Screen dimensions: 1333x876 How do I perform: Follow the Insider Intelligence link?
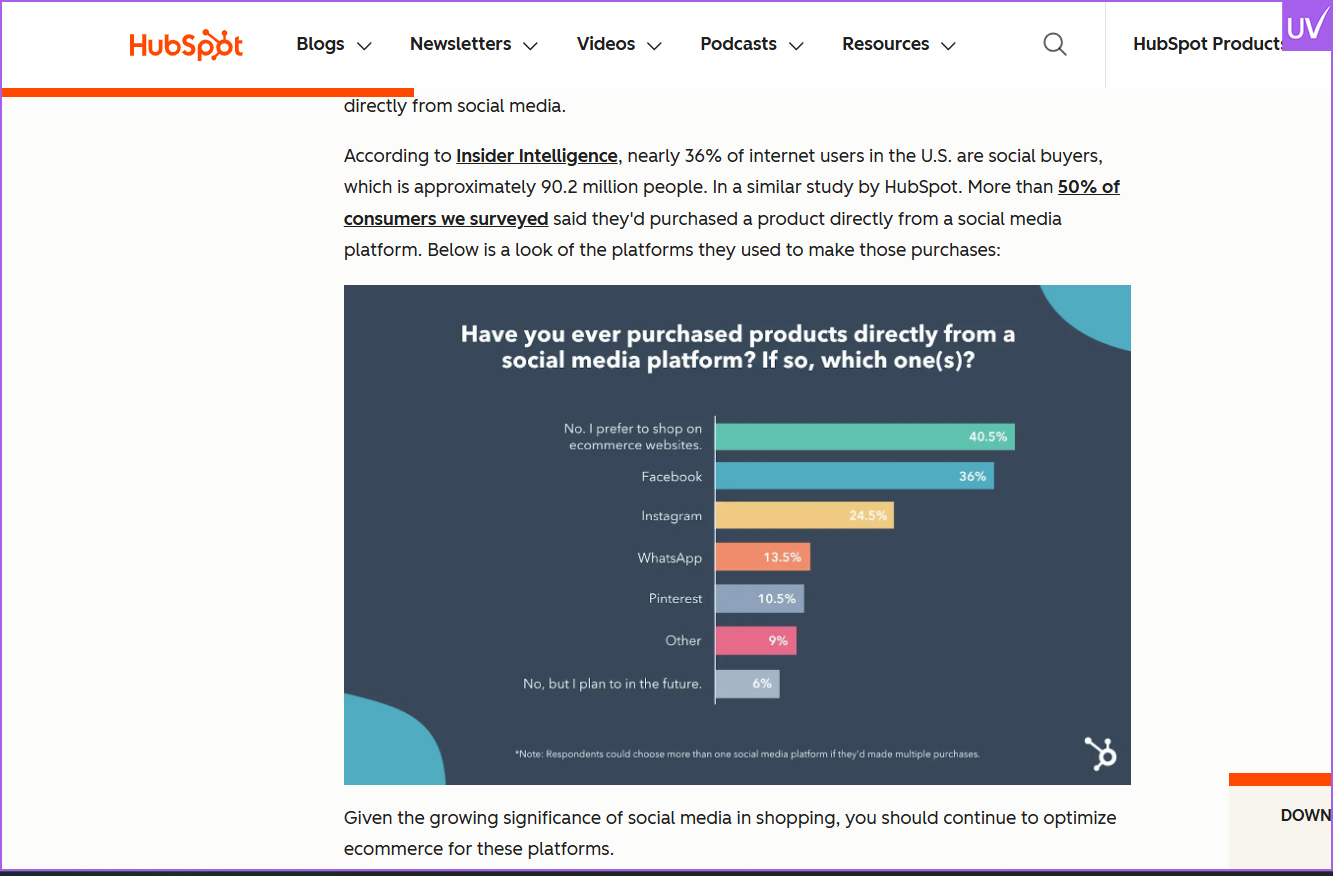[x=537, y=156]
